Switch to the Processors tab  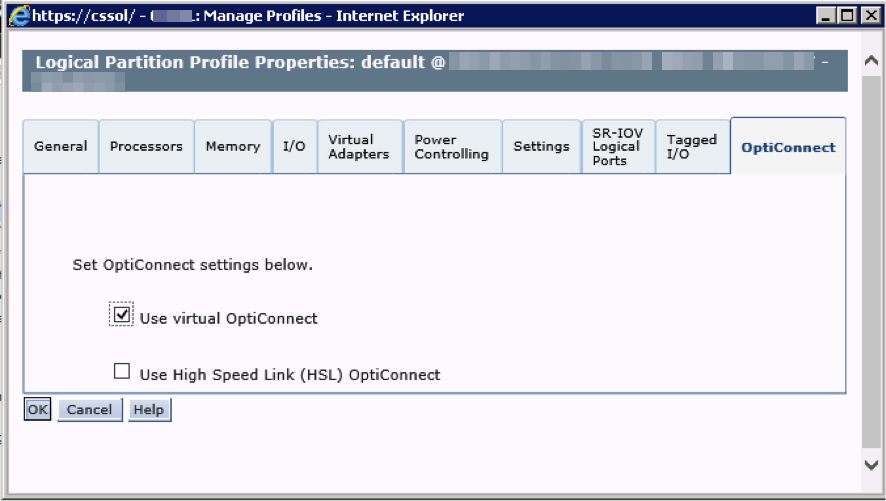pyautogui.click(x=146, y=147)
